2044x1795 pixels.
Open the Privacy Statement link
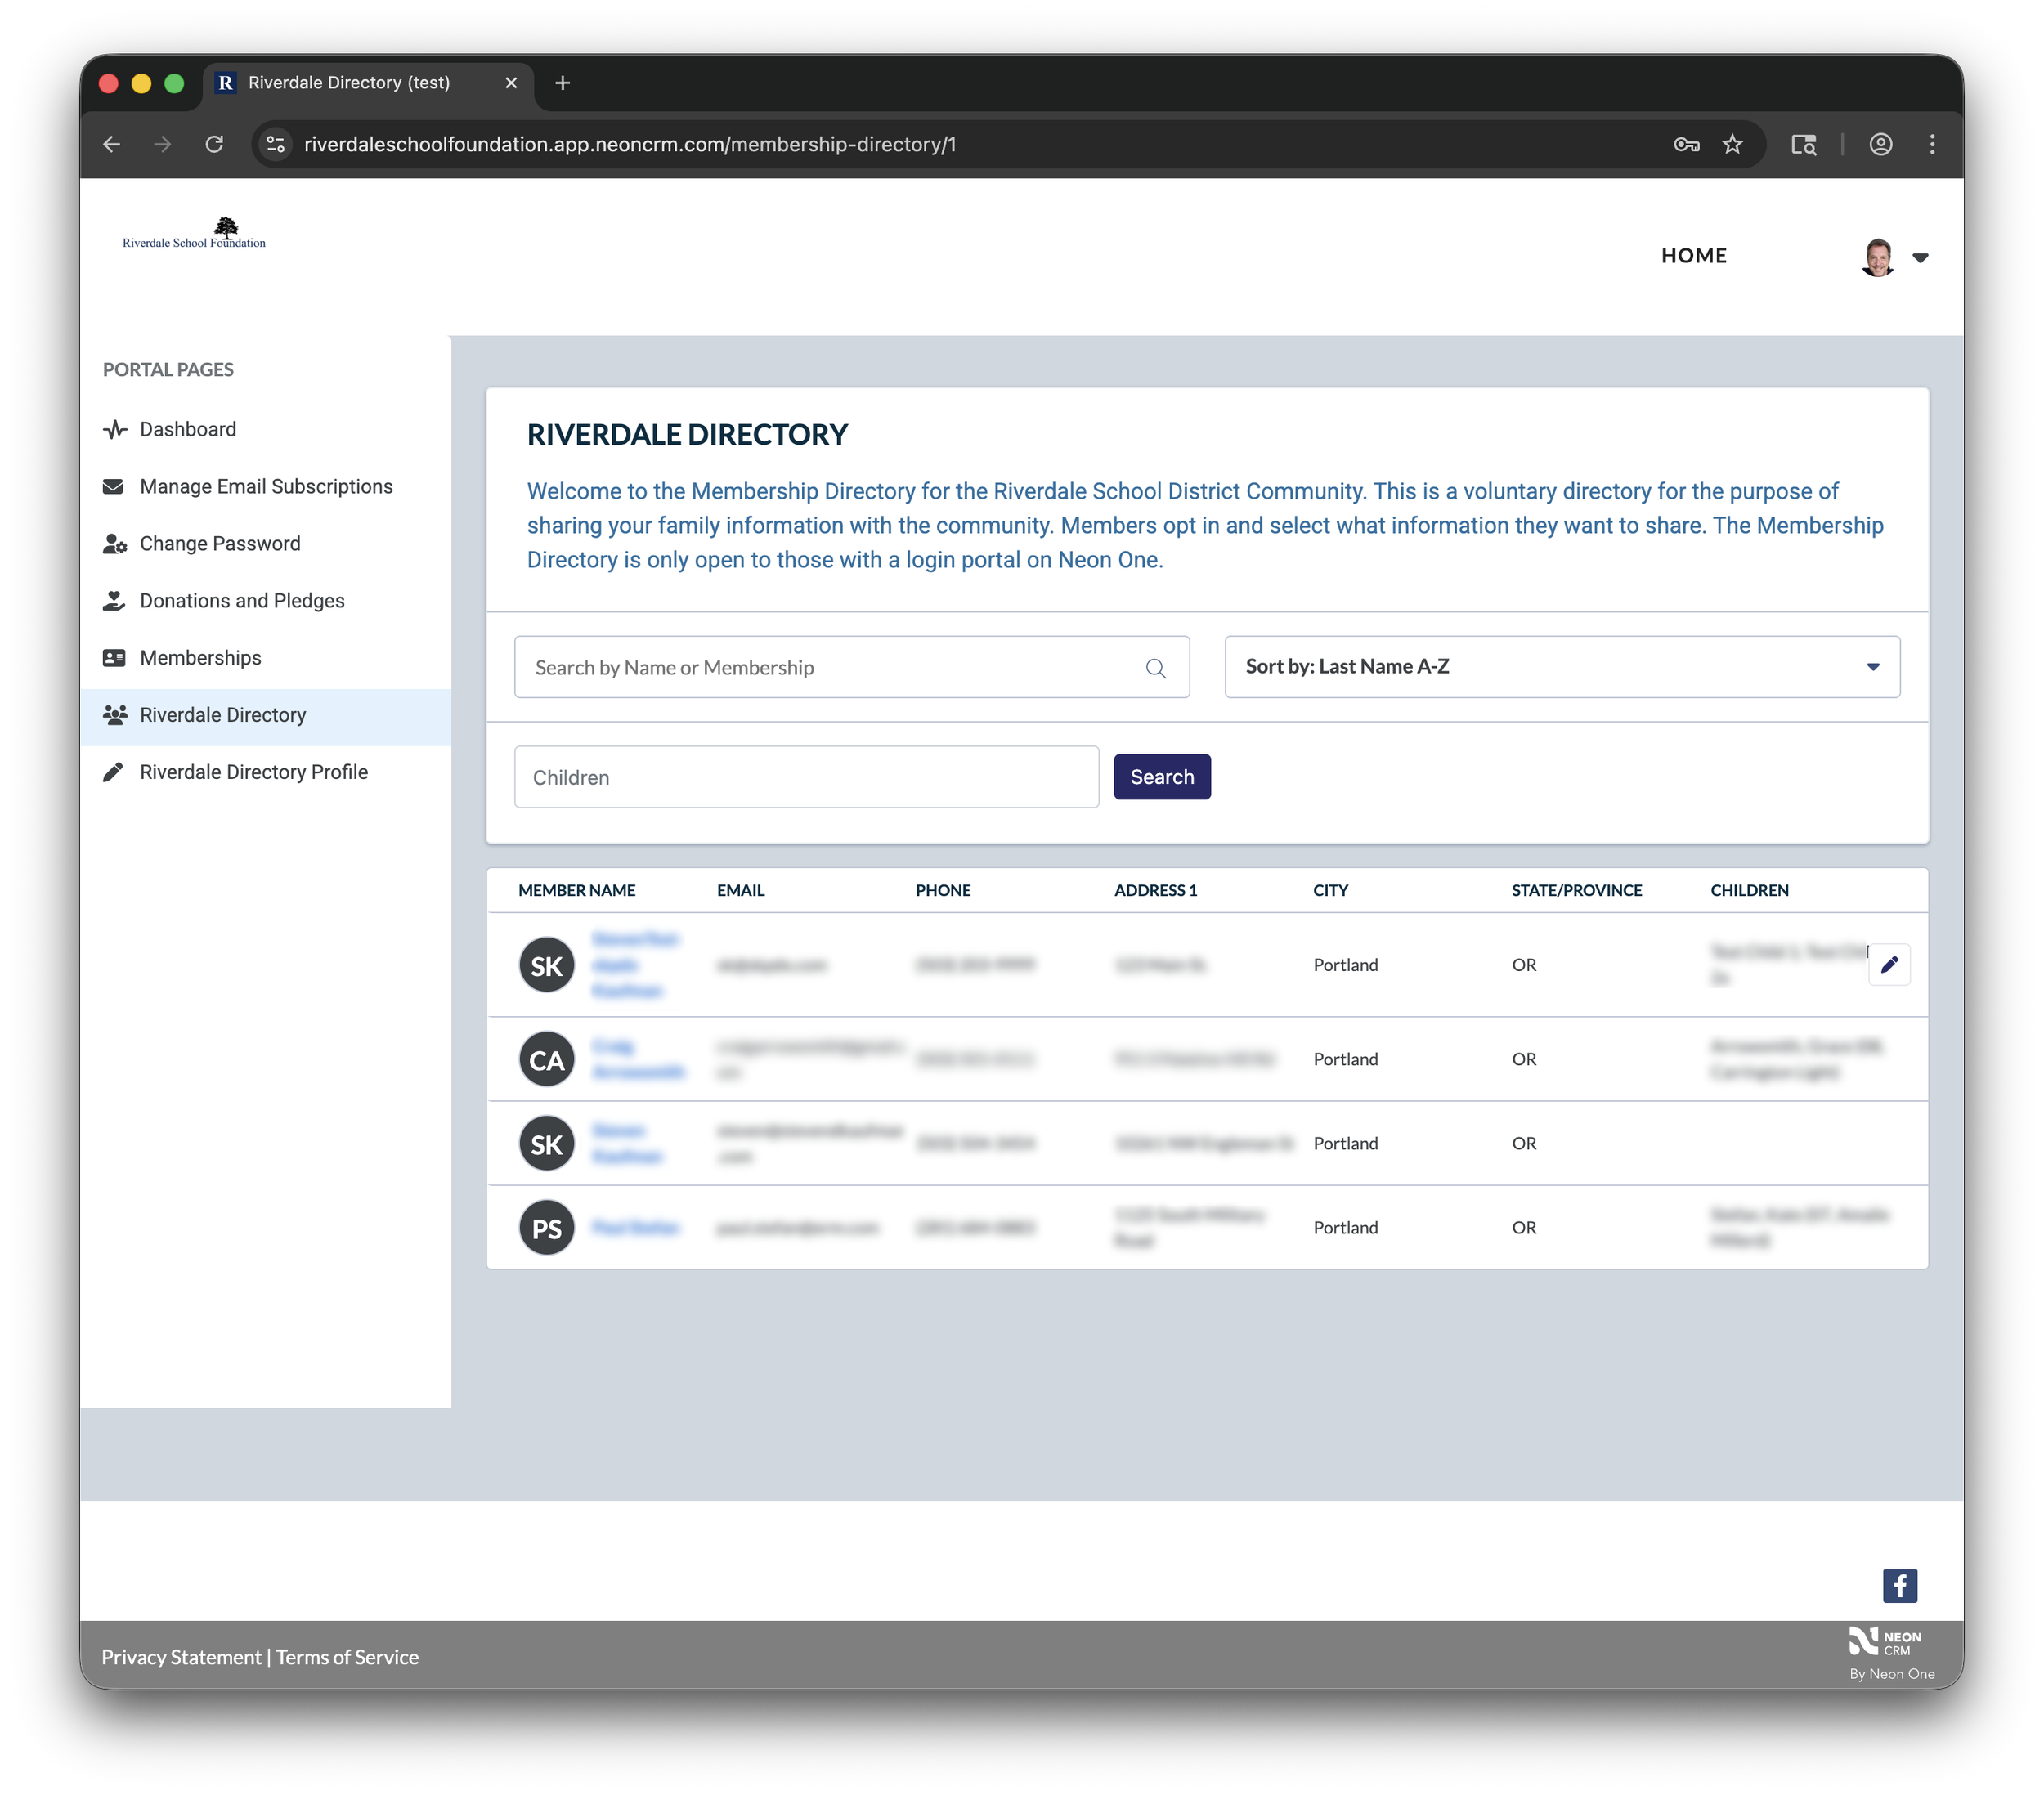181,1657
